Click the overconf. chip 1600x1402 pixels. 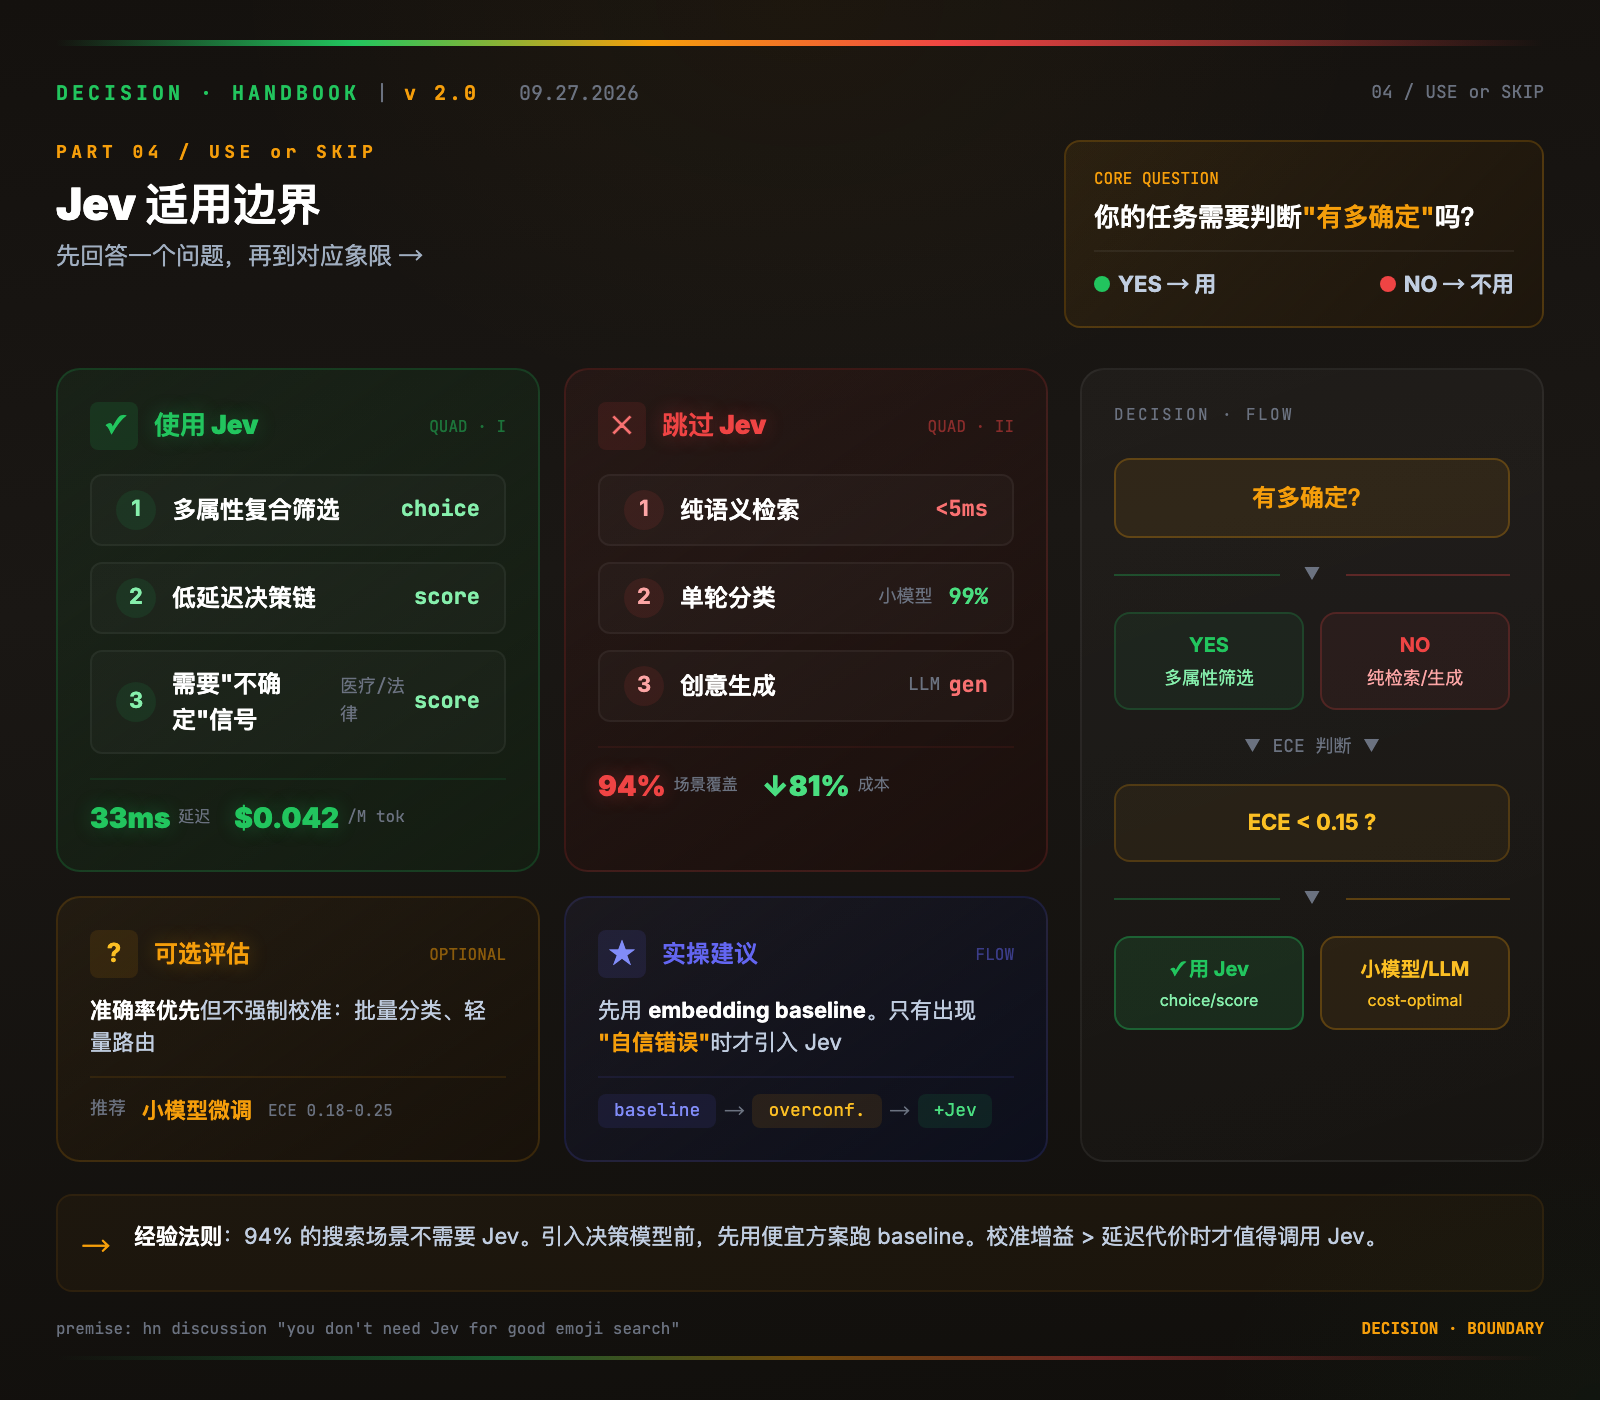(817, 1110)
